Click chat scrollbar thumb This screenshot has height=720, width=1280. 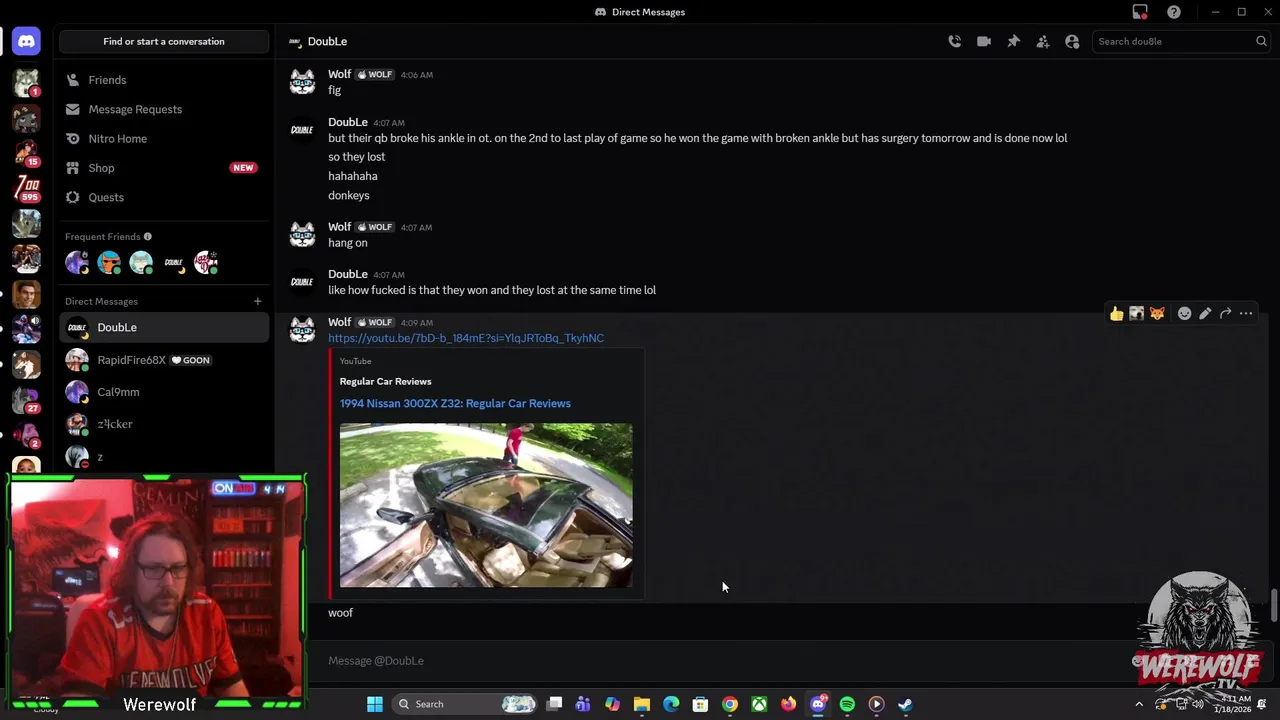point(1274,607)
